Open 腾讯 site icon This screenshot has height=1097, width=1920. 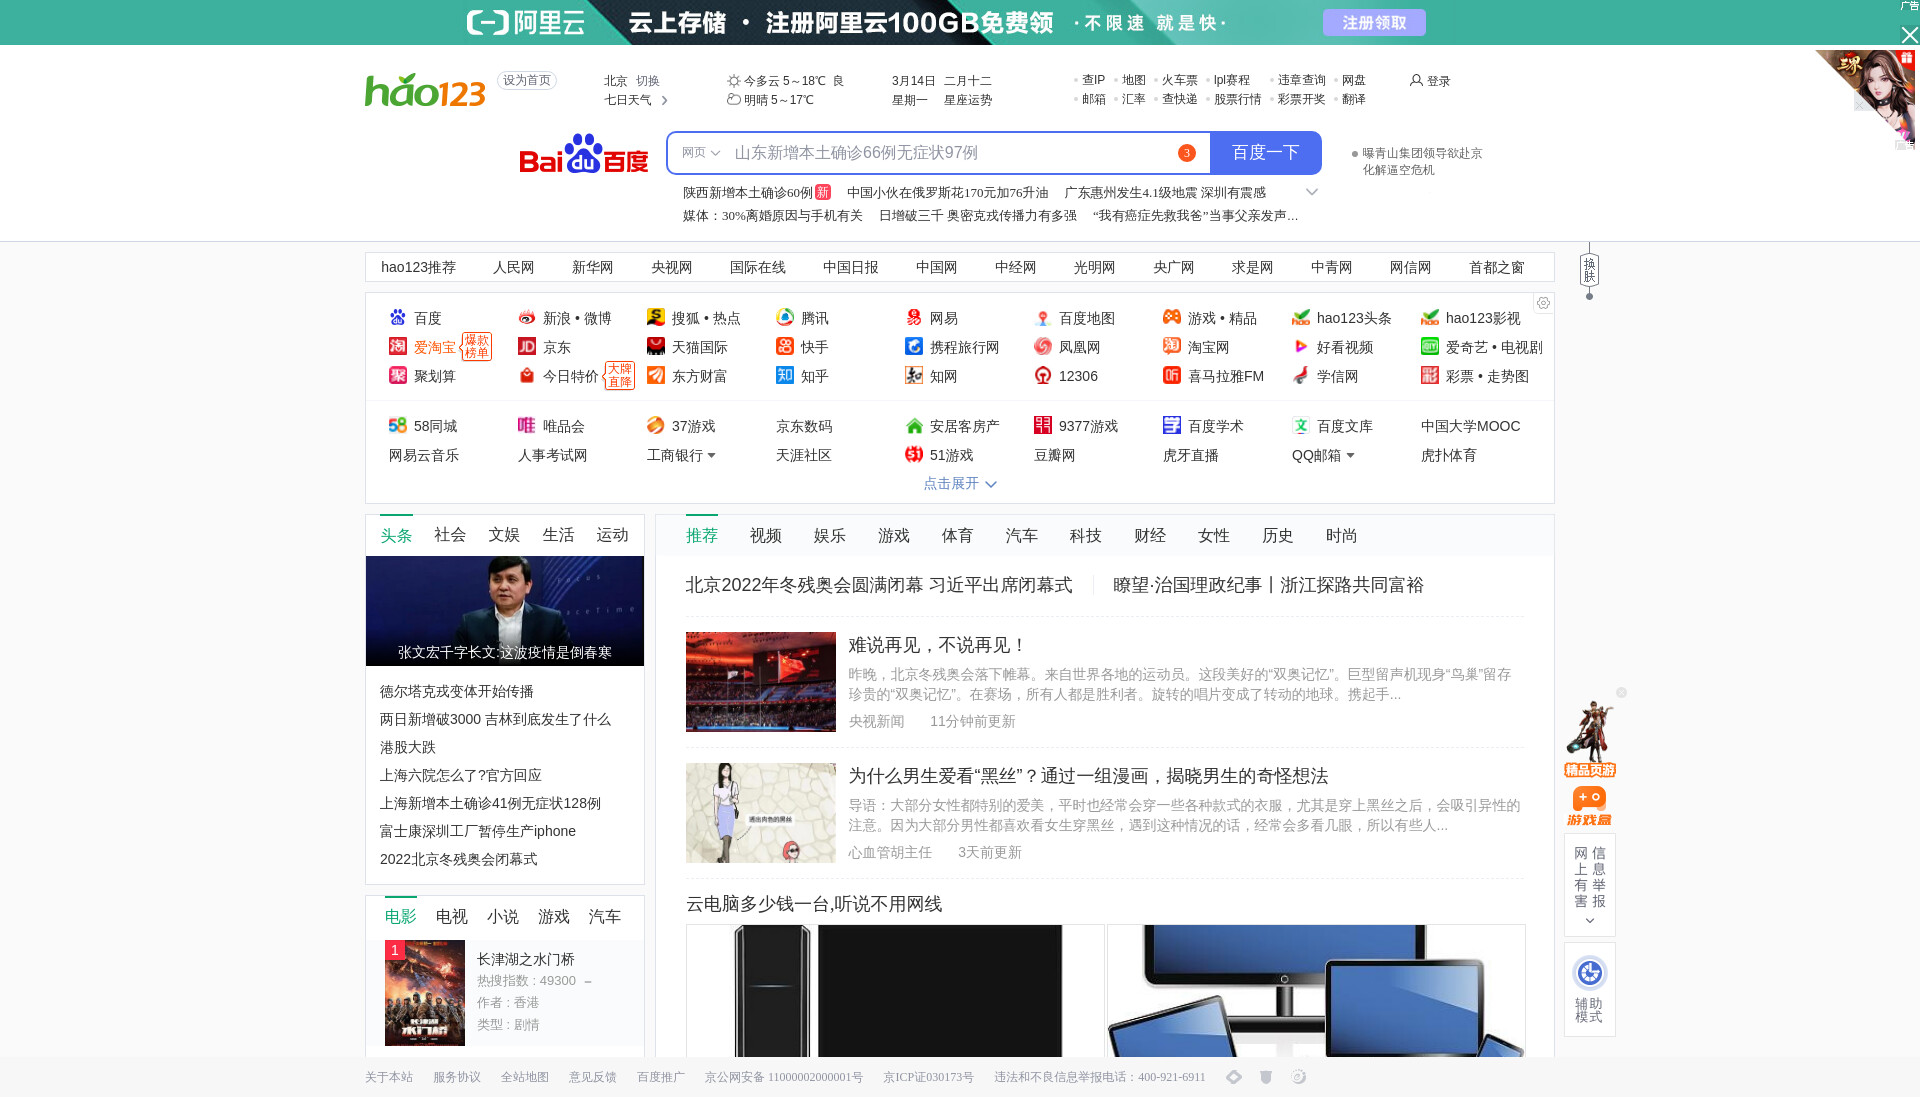pyautogui.click(x=785, y=318)
